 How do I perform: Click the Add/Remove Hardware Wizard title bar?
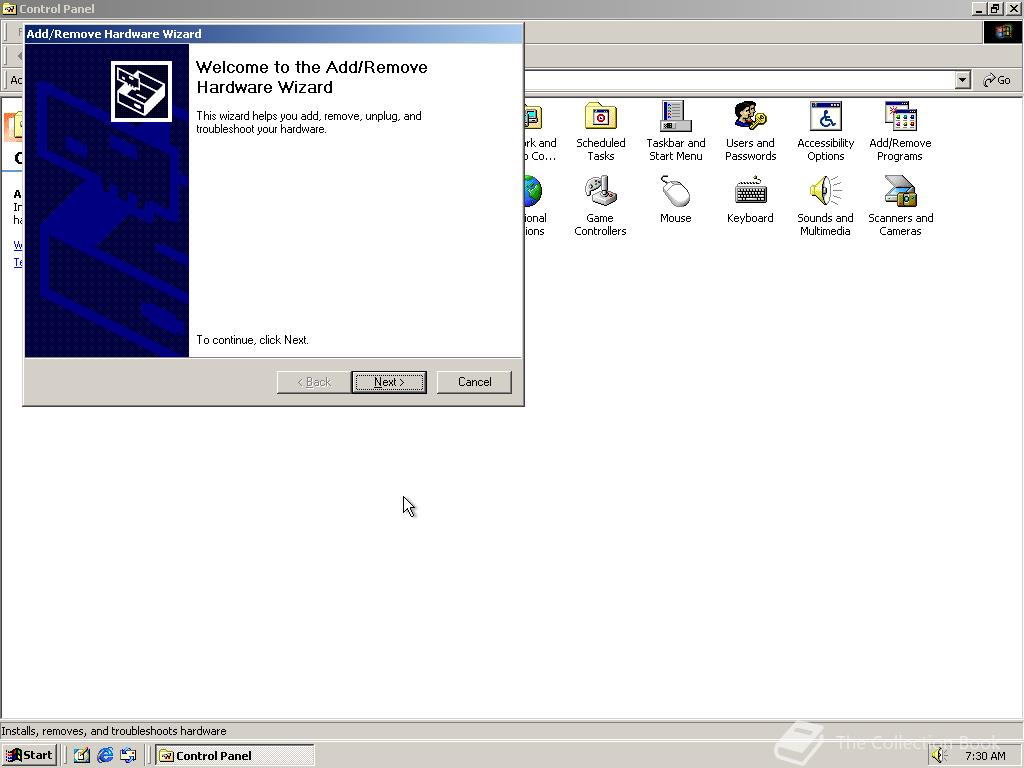273,34
